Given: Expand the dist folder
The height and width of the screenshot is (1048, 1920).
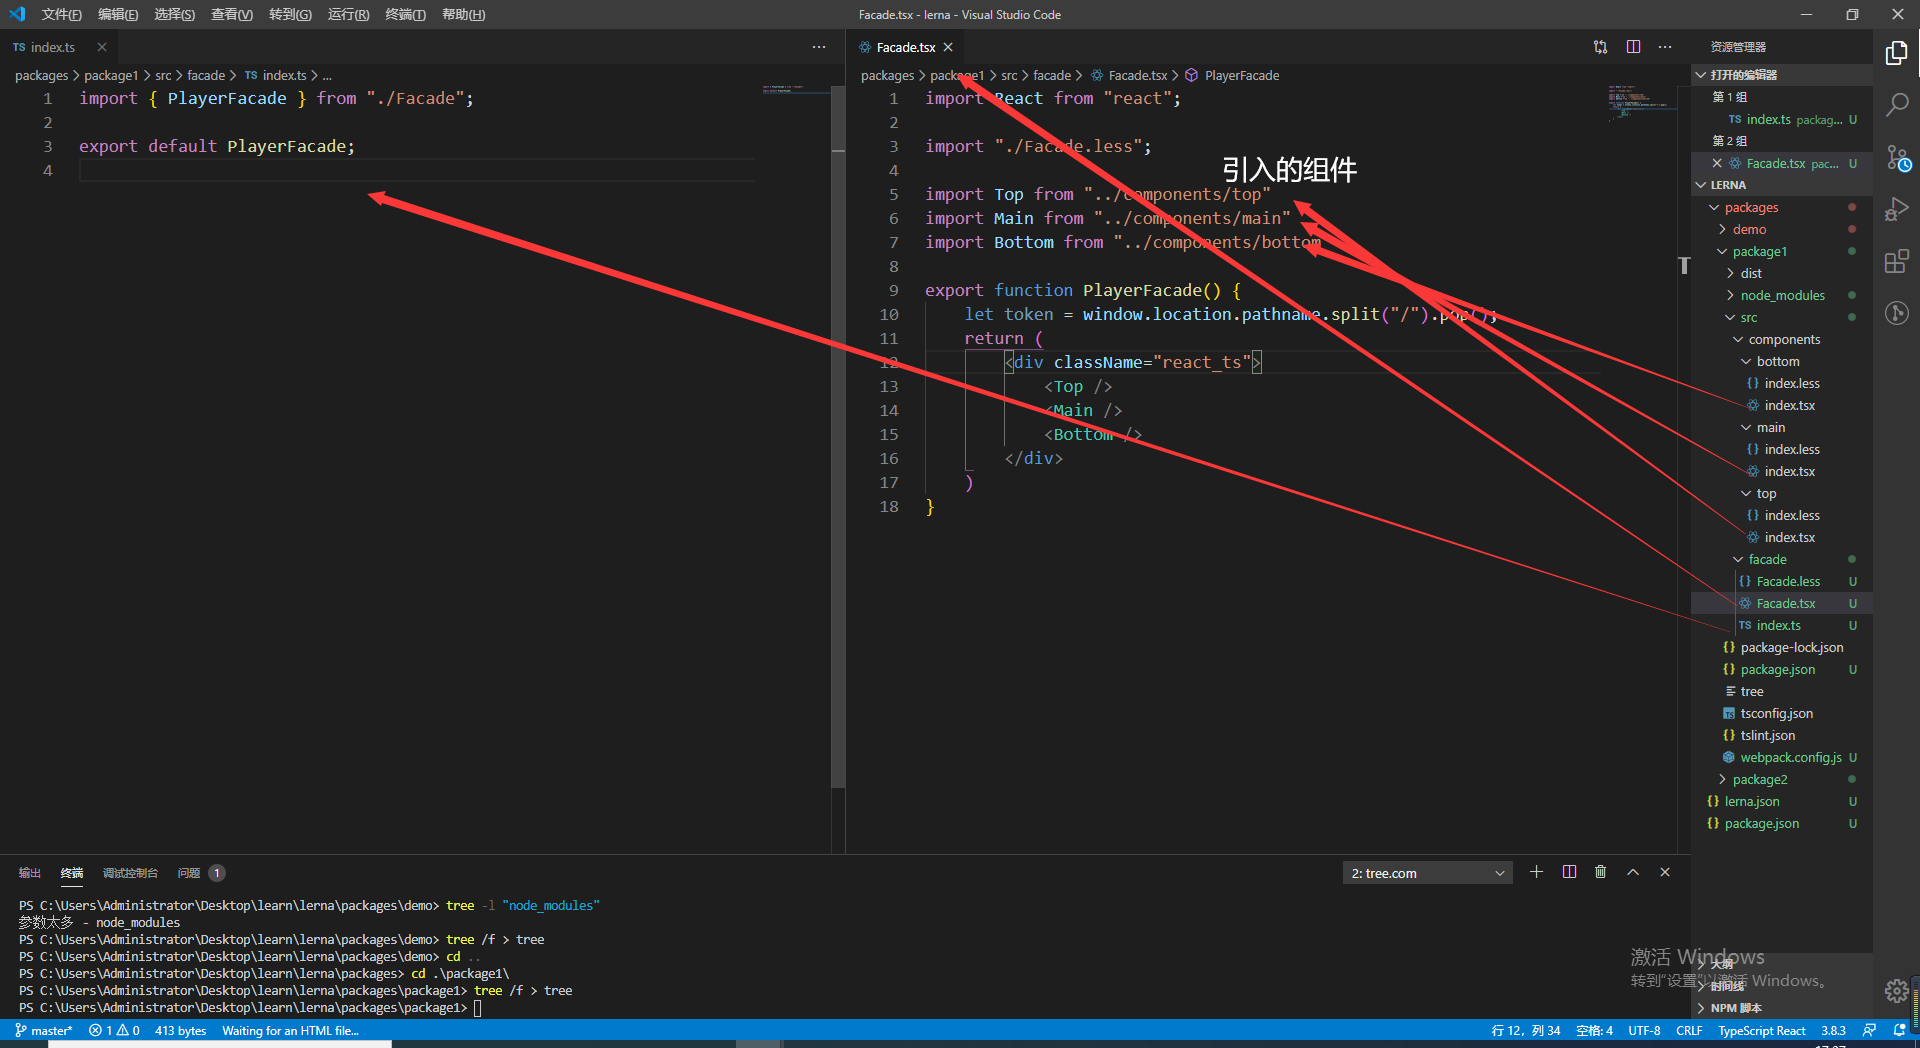Looking at the screenshot, I should (1751, 273).
